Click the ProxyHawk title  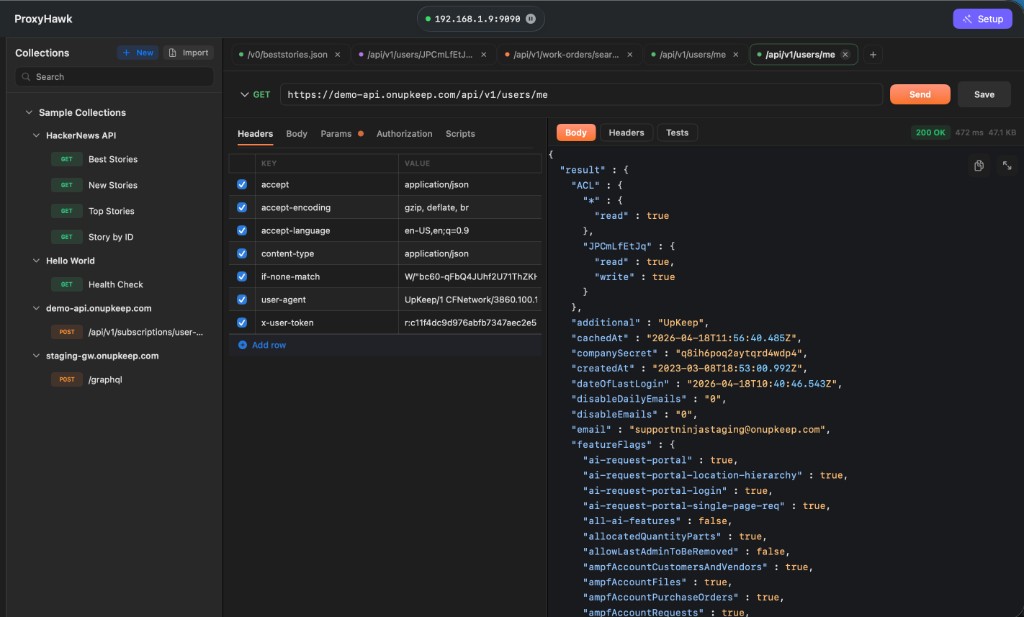(x=43, y=19)
